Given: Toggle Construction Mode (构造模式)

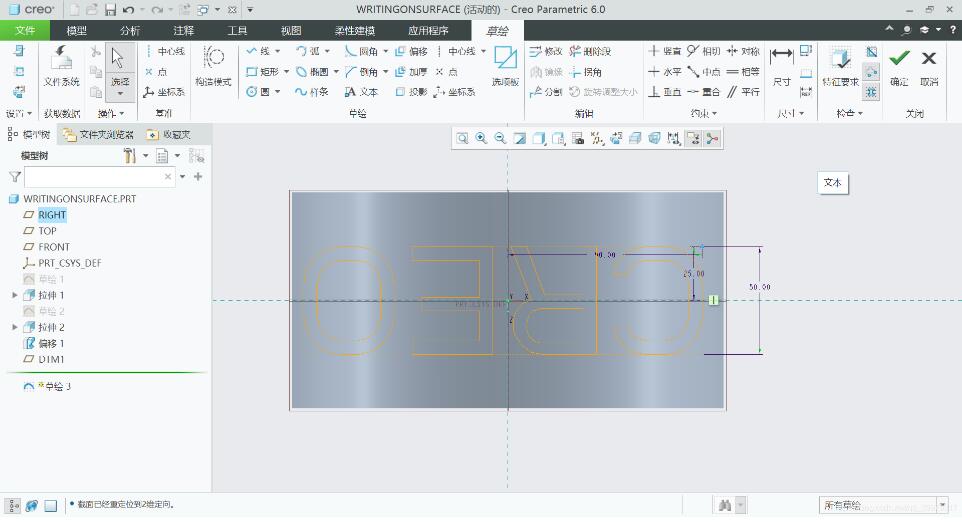Looking at the screenshot, I should click(213, 66).
